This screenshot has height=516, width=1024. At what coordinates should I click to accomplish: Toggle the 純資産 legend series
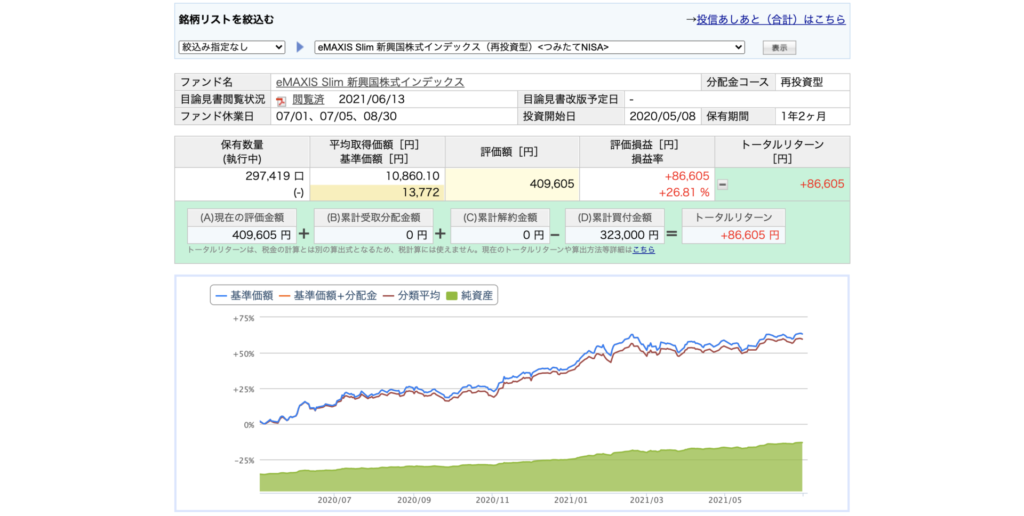(x=470, y=296)
